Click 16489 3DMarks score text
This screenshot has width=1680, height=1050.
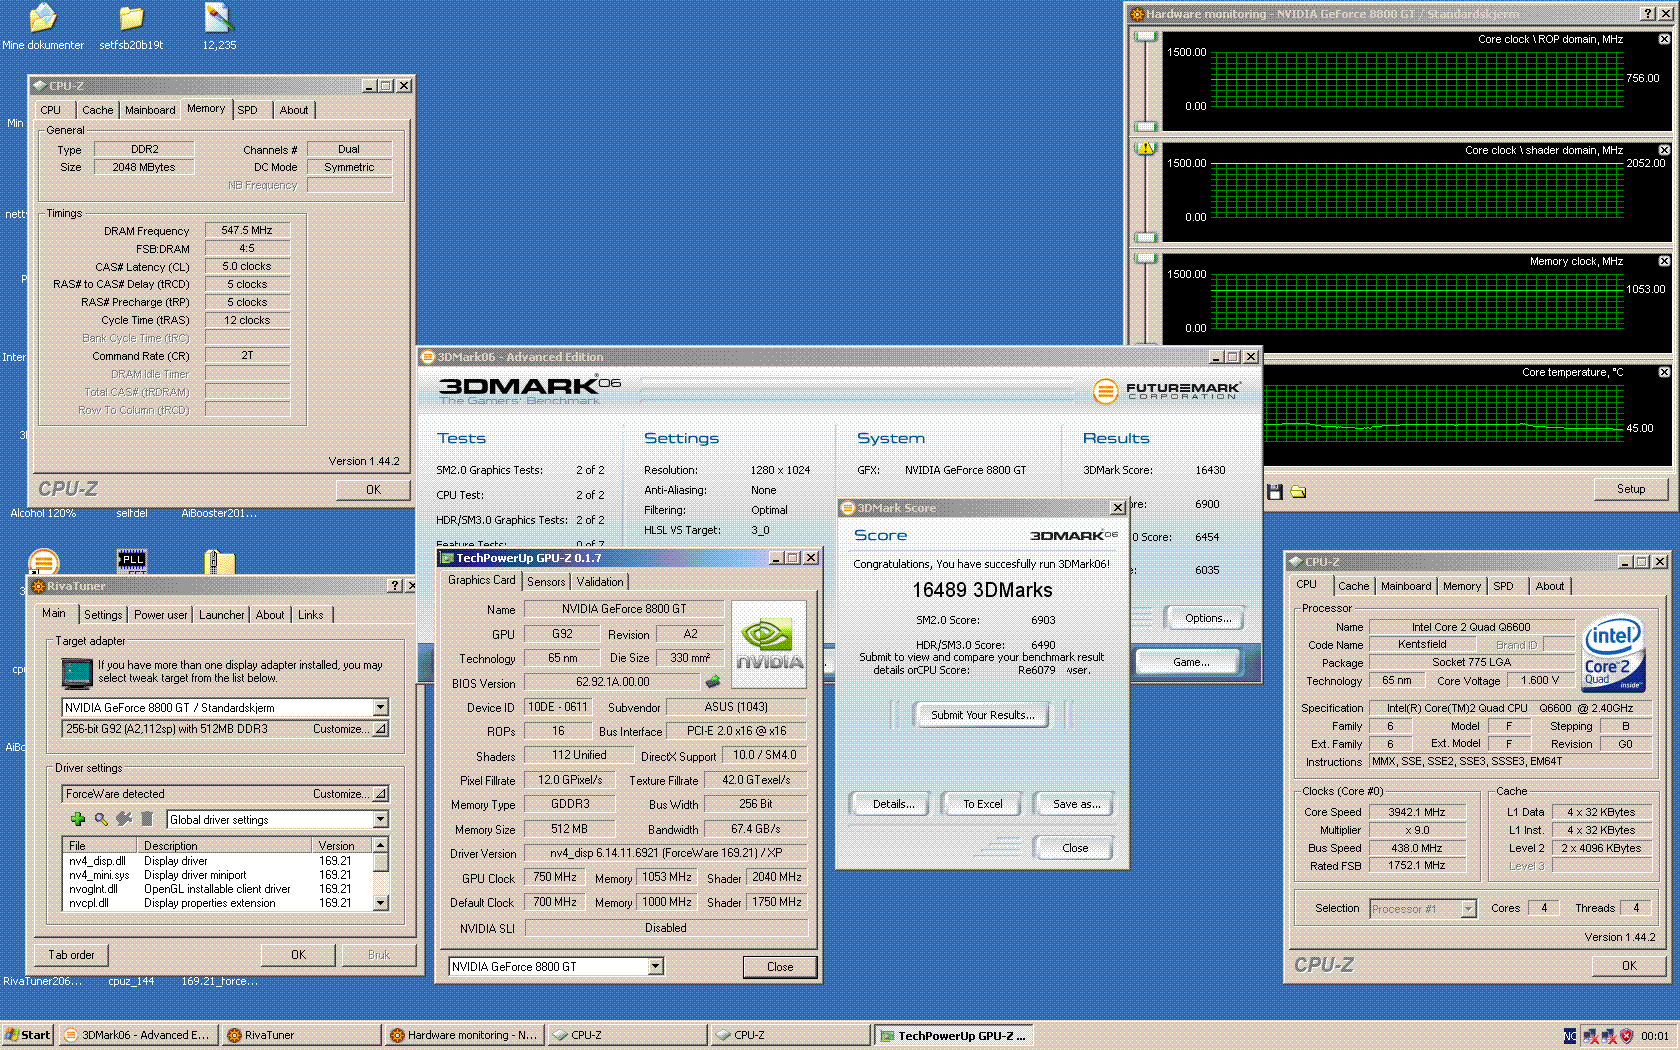(981, 590)
